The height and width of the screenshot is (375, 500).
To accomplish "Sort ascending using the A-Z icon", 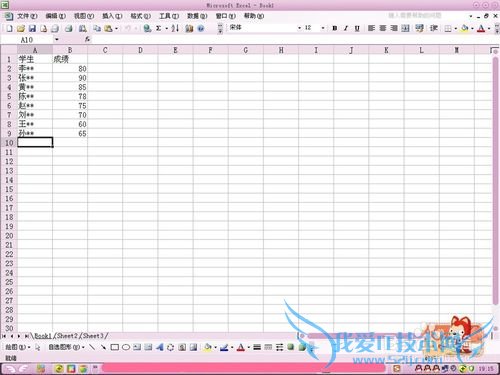I will point(175,28).
